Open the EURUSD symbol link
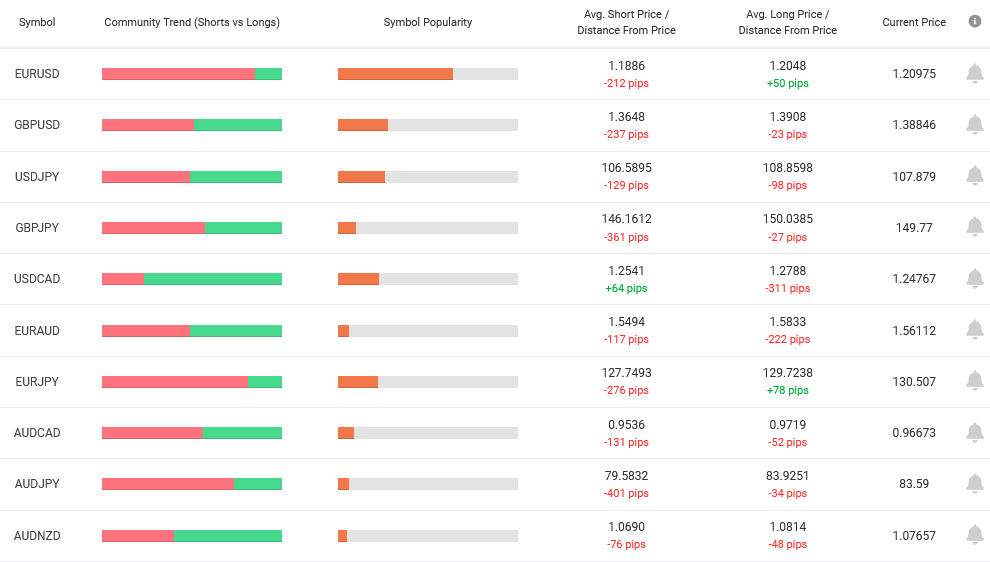The image size is (990, 562). (37, 74)
